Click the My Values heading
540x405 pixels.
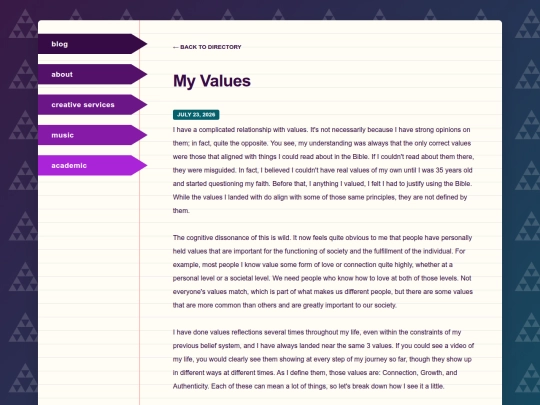pyautogui.click(x=212, y=81)
